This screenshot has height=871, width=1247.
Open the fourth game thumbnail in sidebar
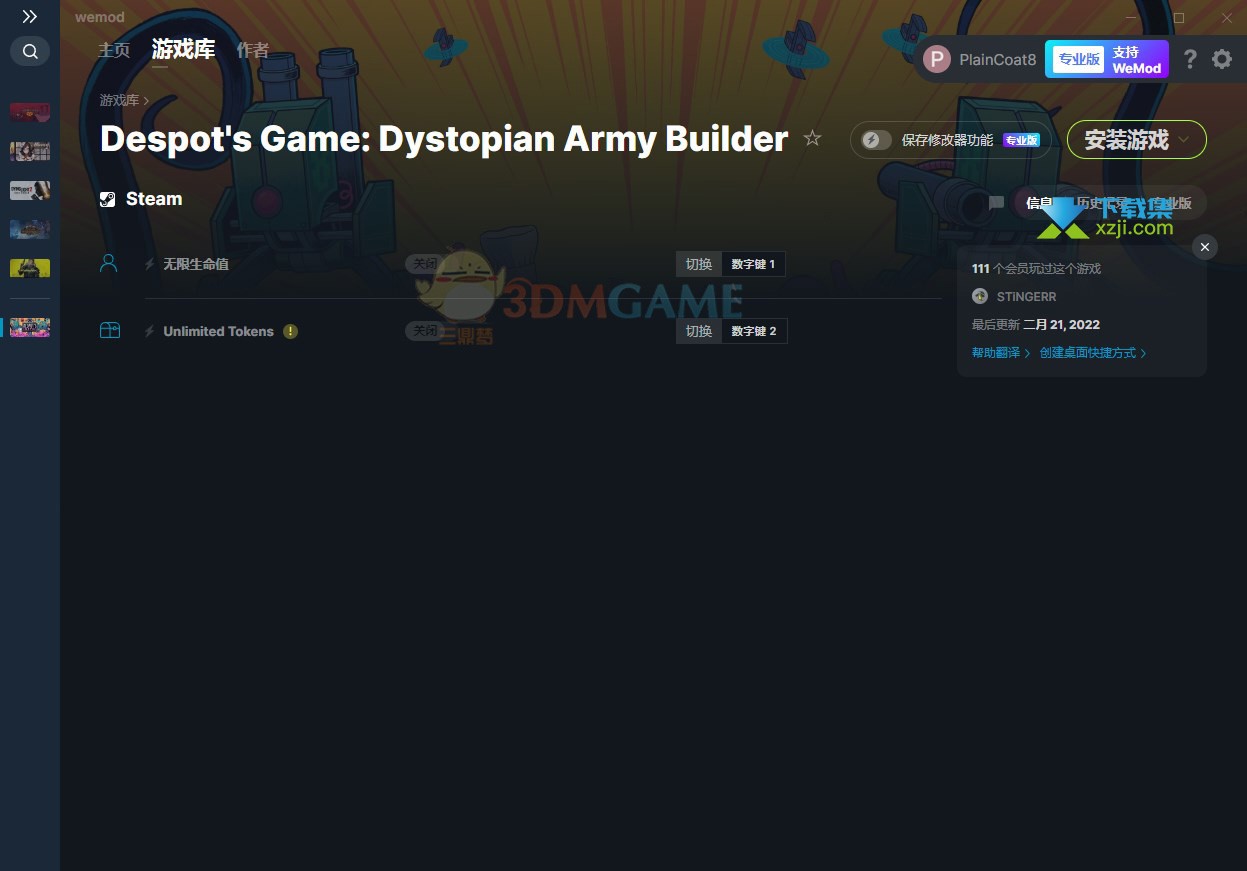pos(30,229)
